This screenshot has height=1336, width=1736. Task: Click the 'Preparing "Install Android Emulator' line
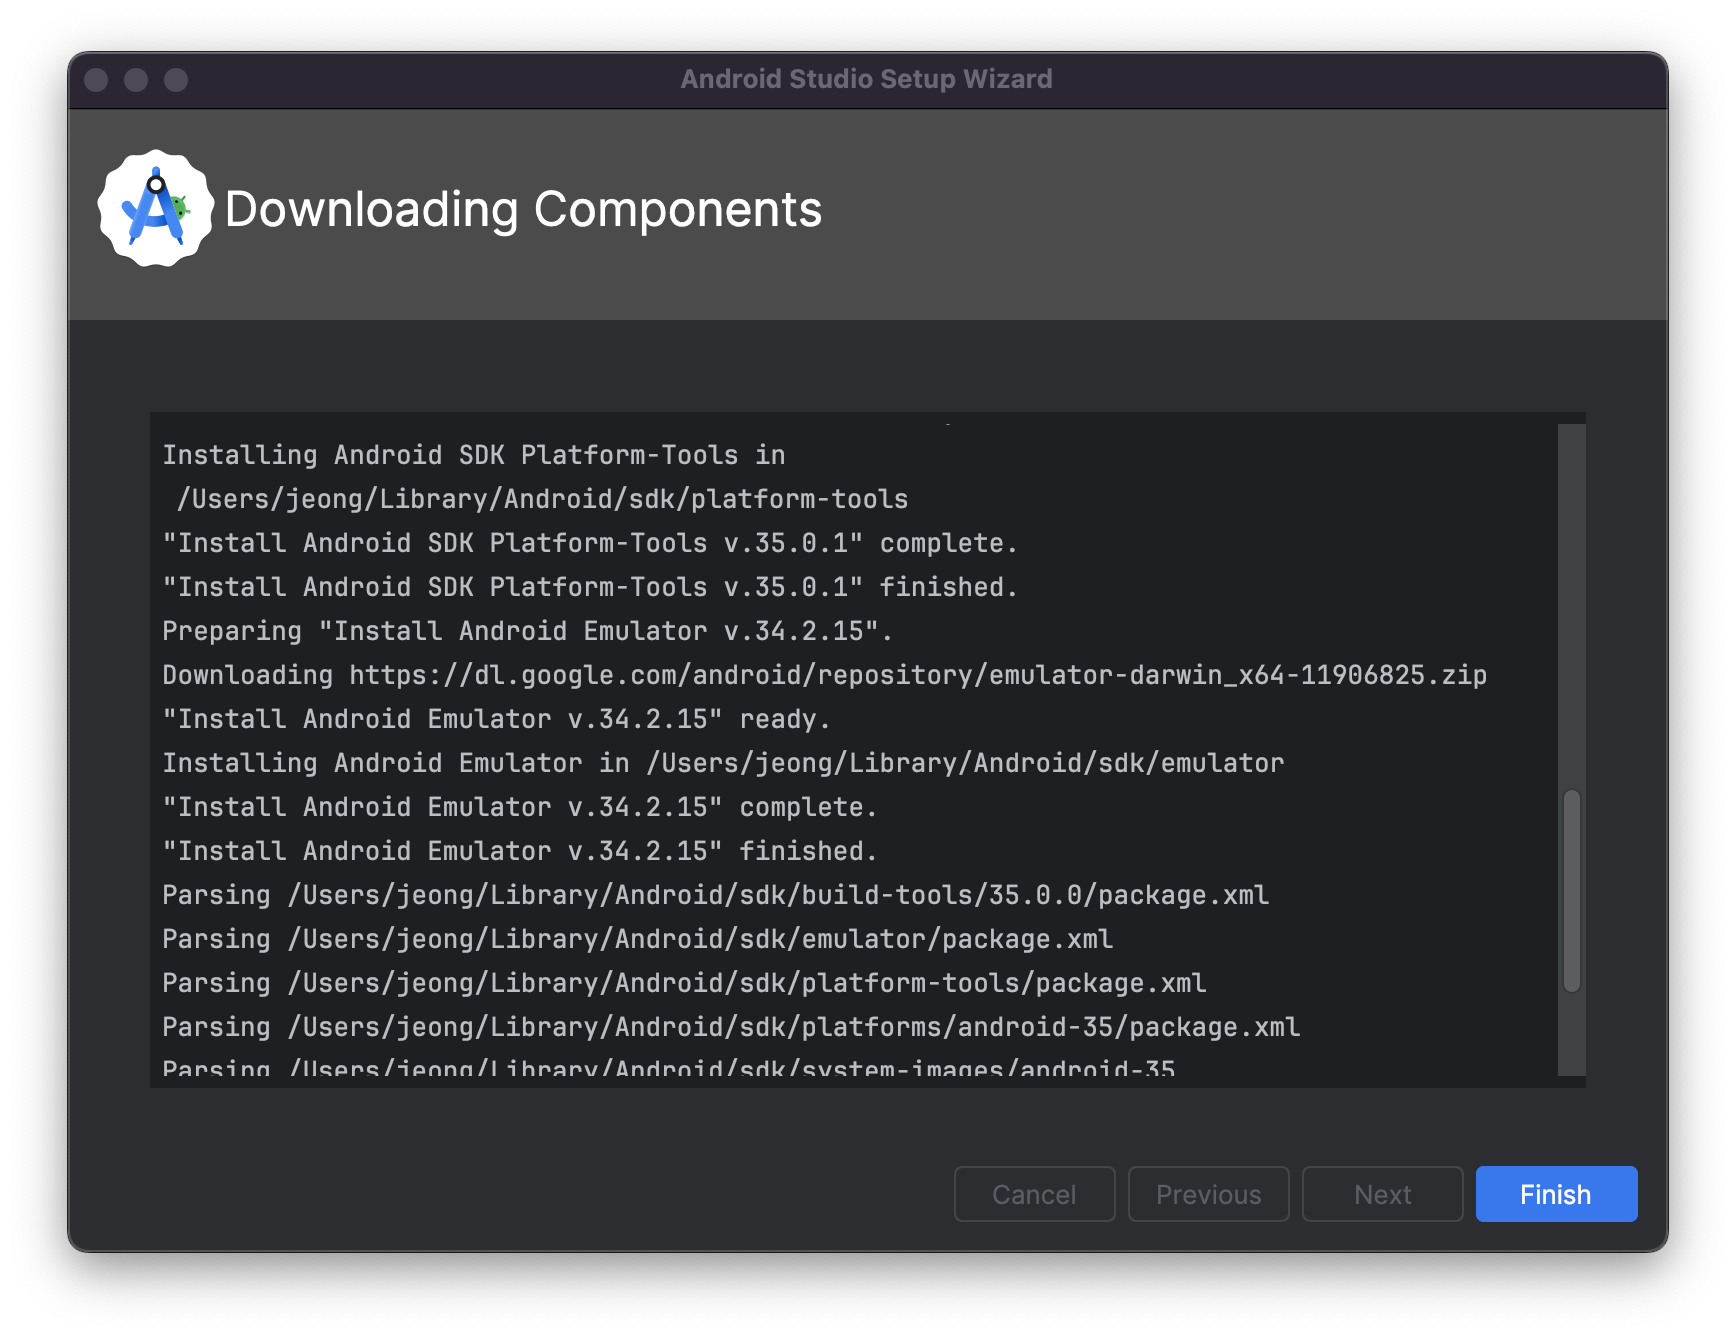(527, 631)
